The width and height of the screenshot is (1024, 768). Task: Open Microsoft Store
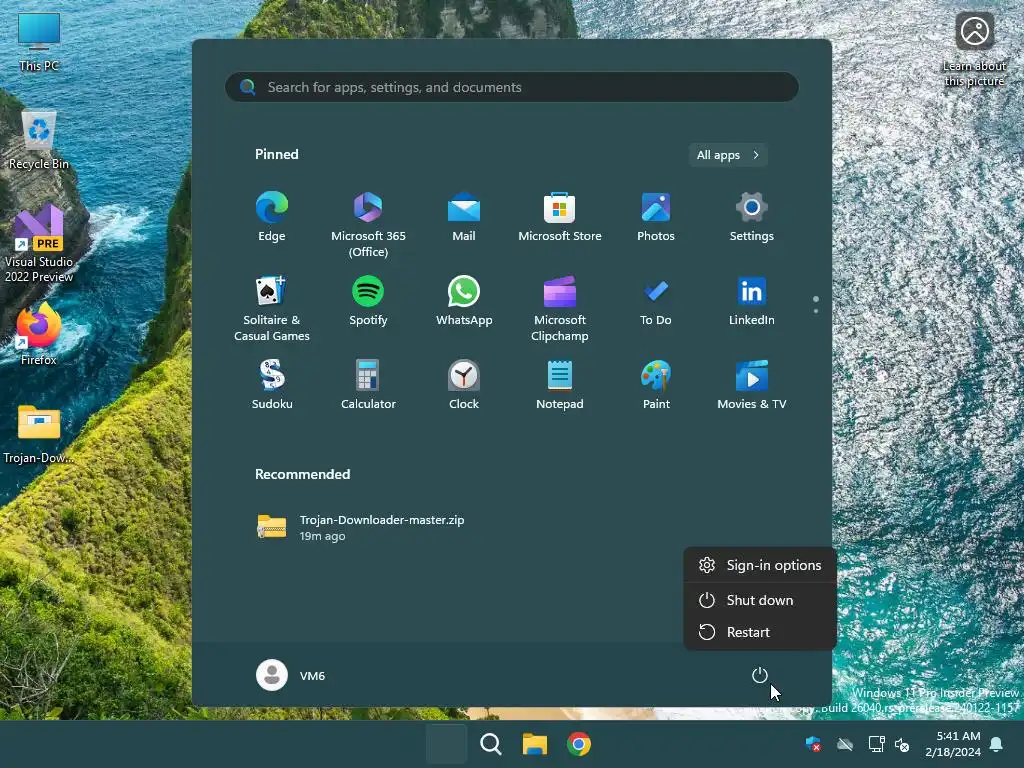[560, 217]
